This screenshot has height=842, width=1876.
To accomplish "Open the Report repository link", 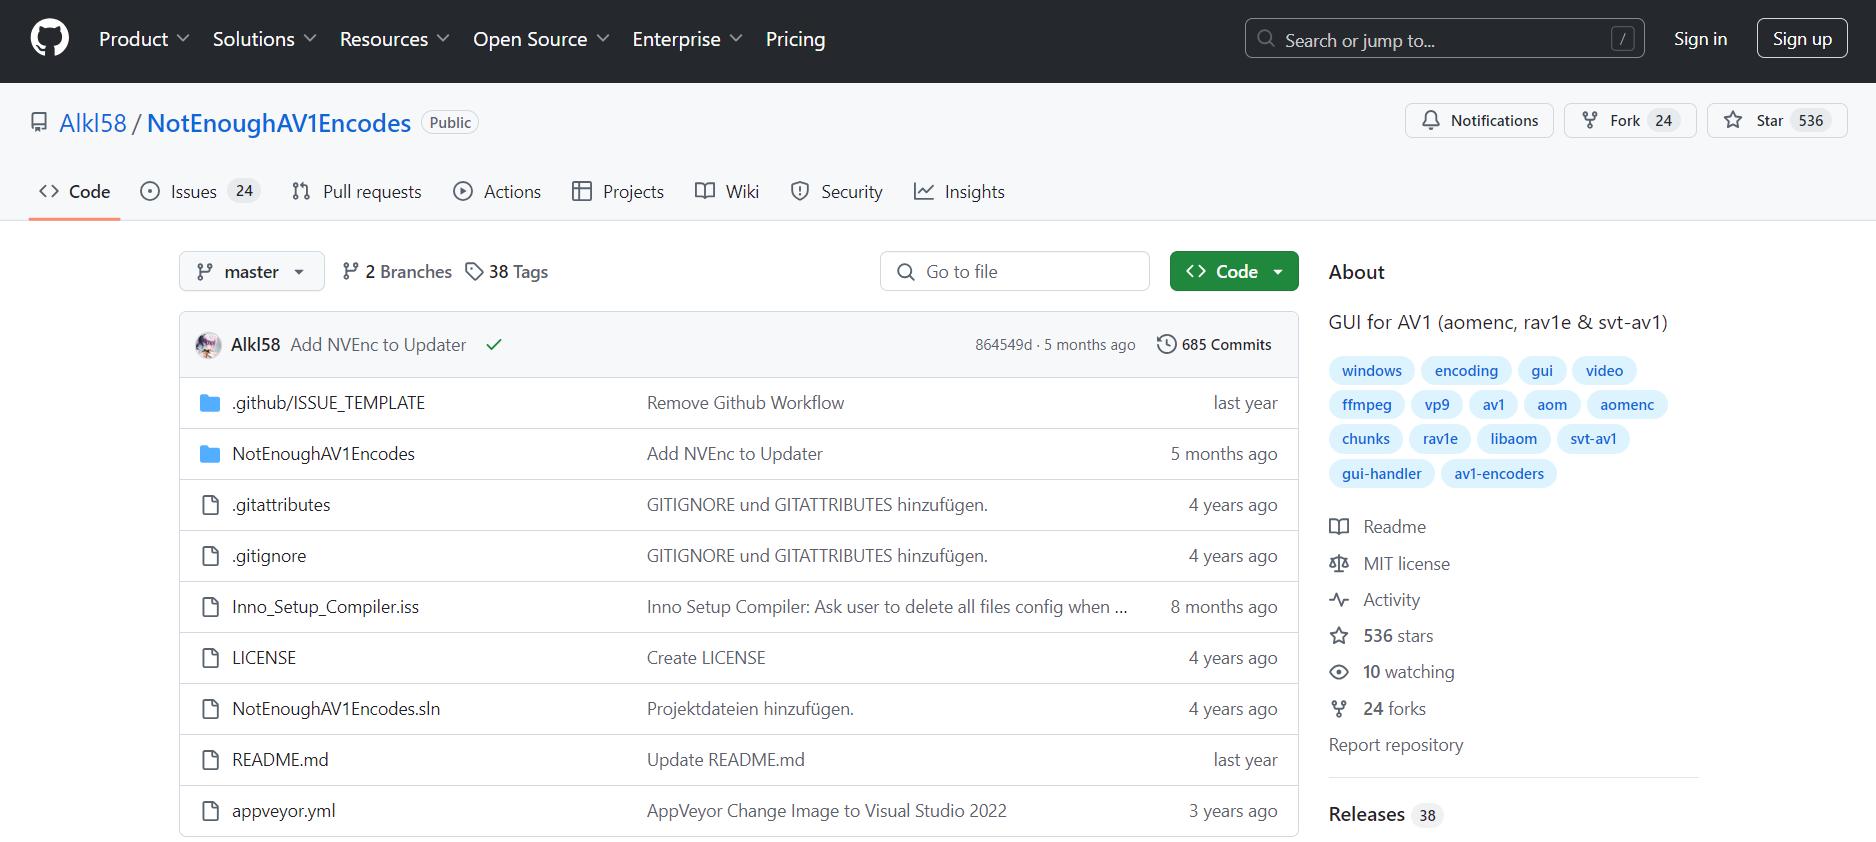I will 1396,745.
